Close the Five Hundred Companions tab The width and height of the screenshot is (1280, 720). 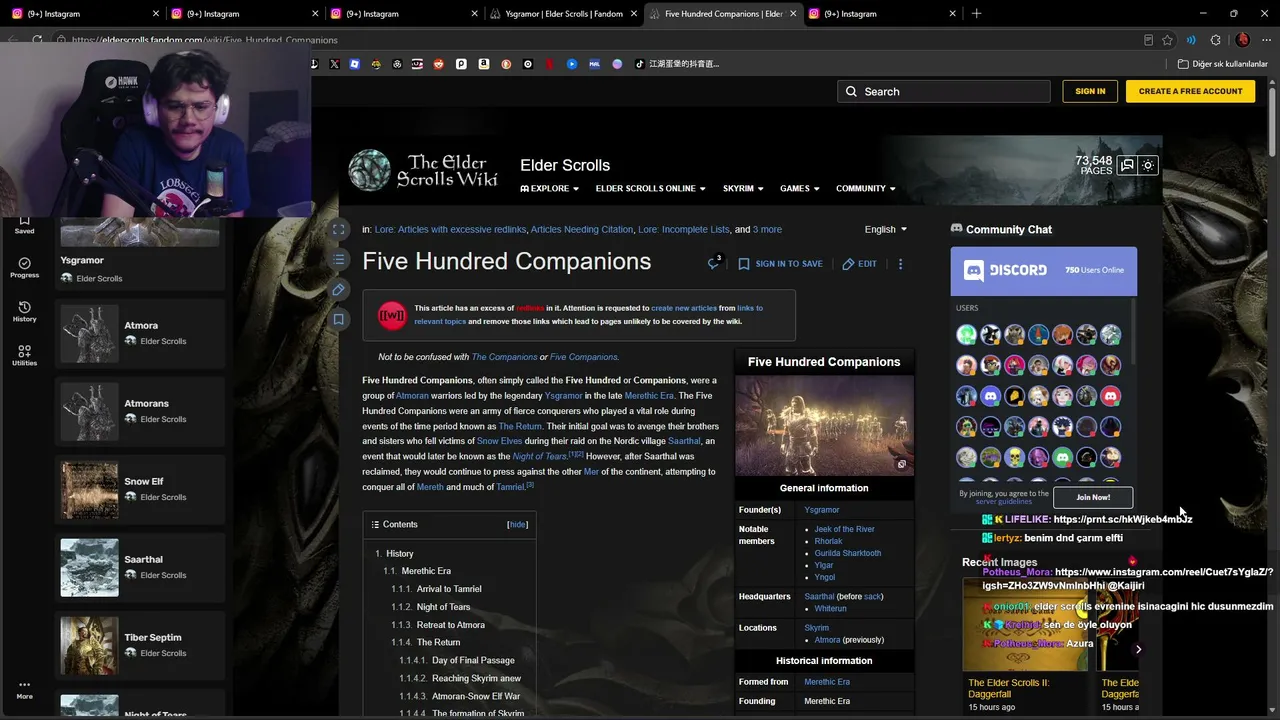tap(793, 14)
